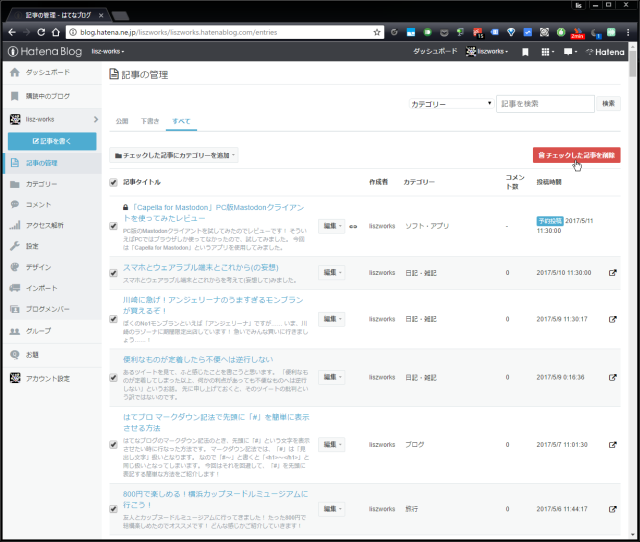The width and height of the screenshot is (640, 542).
Task: Click the Hatena Blog logo
Action: [45, 51]
